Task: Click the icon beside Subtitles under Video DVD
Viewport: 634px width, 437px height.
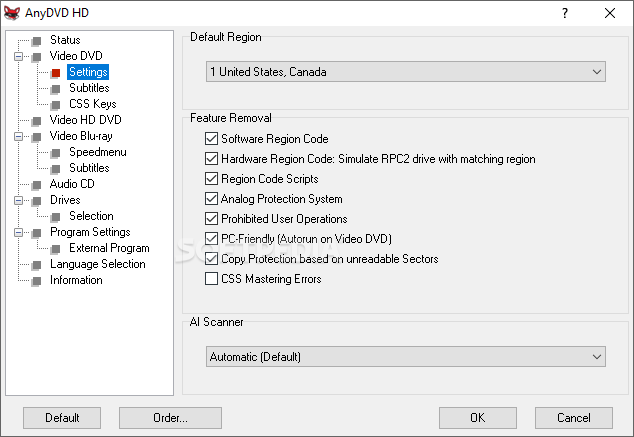Action: (56, 89)
